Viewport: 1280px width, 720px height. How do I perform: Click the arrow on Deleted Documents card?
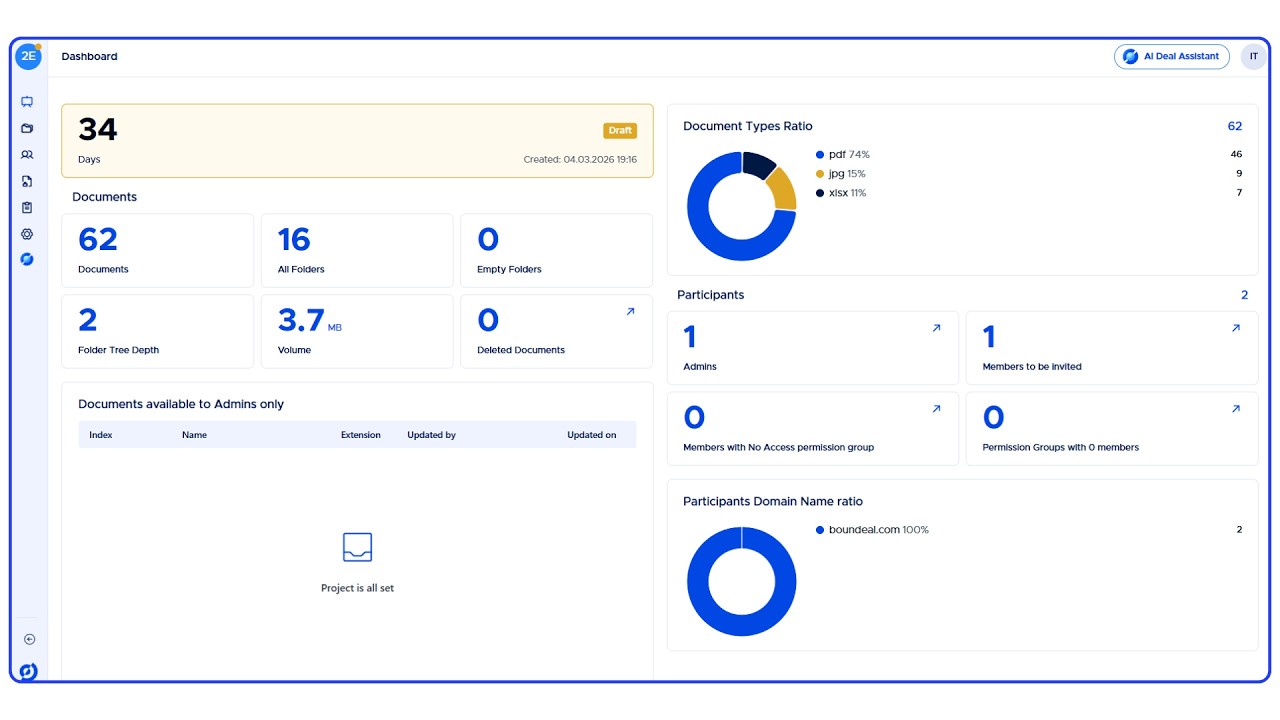click(630, 312)
